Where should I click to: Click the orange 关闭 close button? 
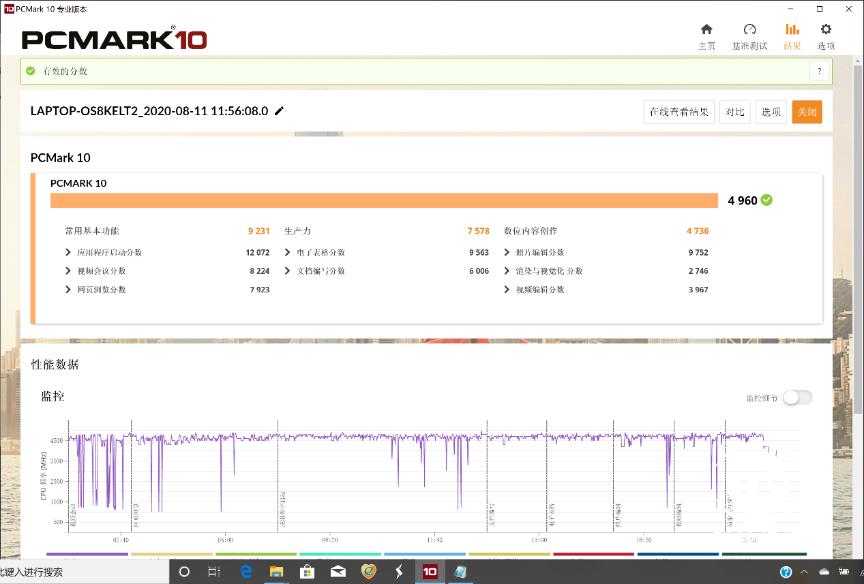click(x=807, y=112)
